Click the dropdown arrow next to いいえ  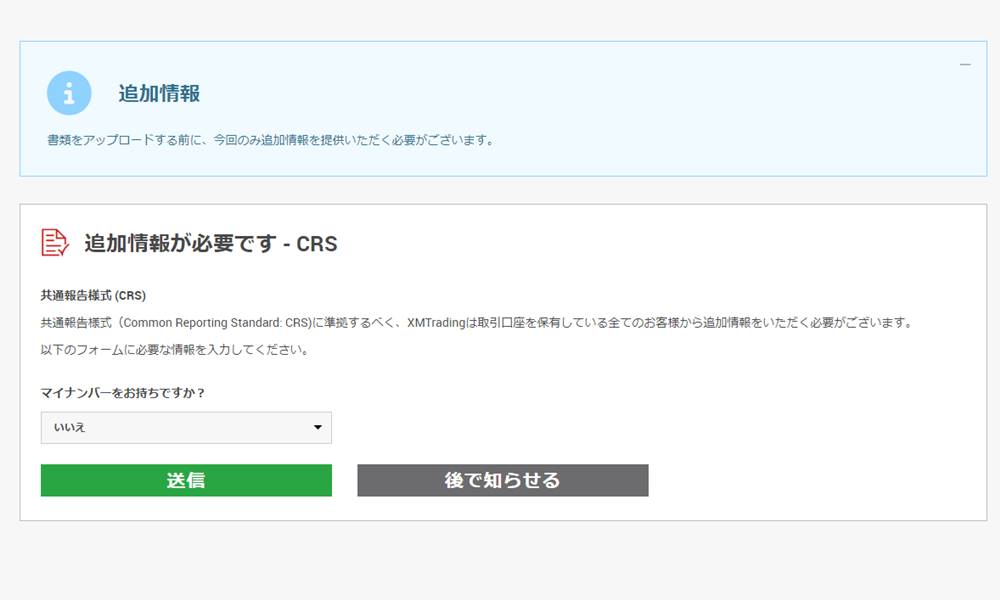[319, 428]
